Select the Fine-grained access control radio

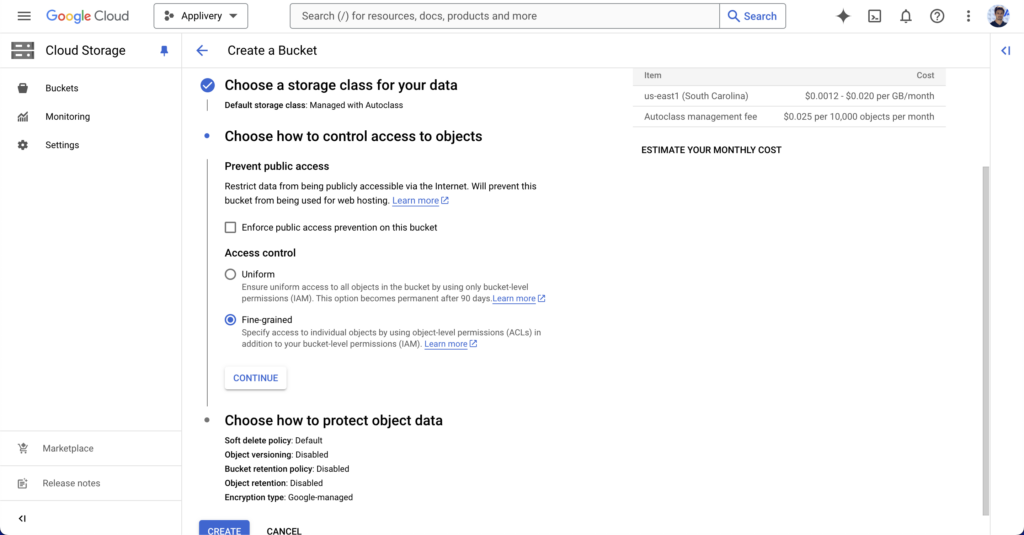pos(231,319)
